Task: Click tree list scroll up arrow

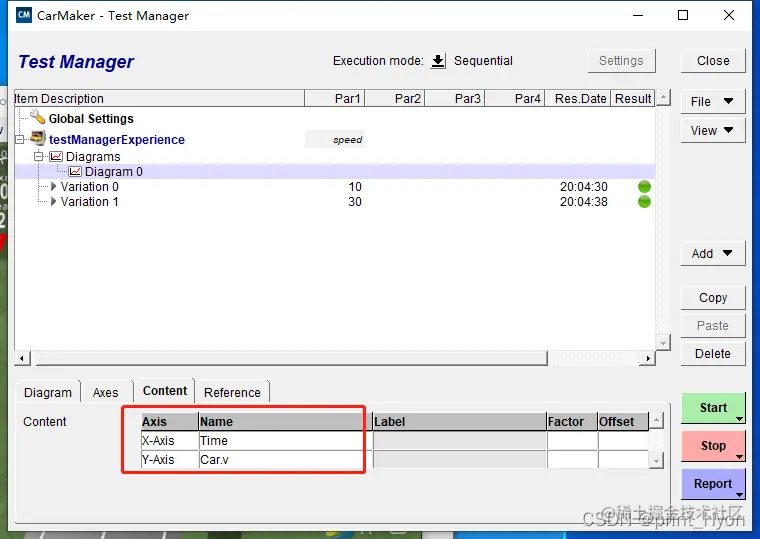Action: click(x=663, y=97)
